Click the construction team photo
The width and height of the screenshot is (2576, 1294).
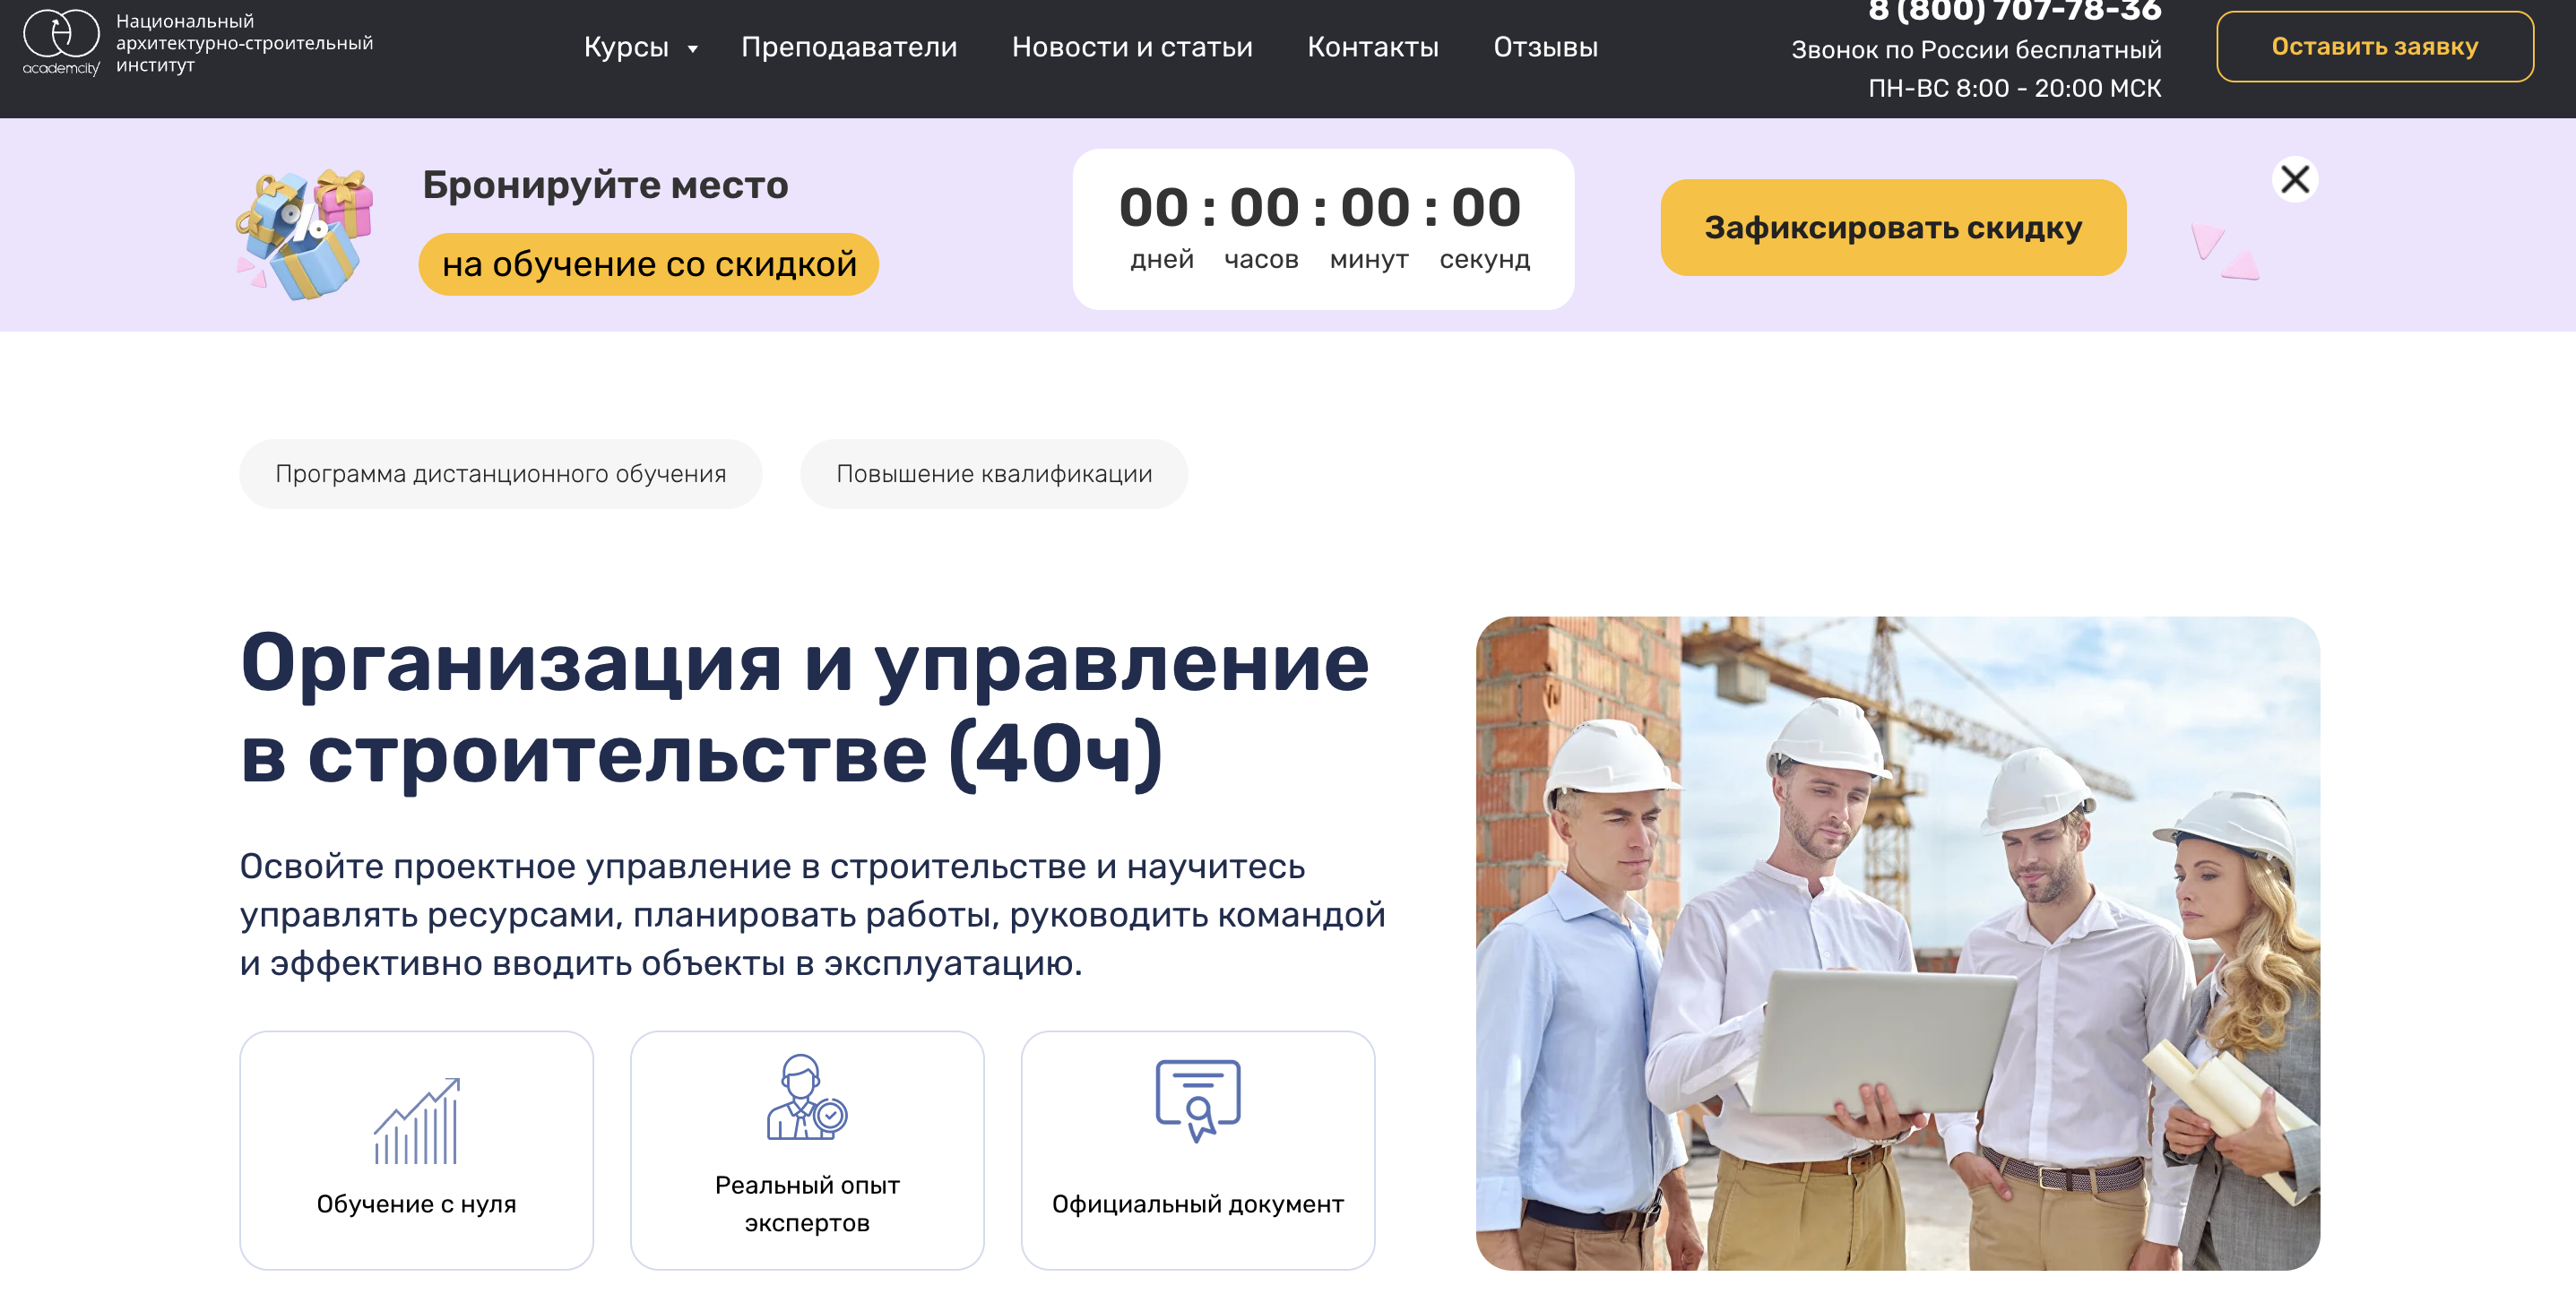(x=1897, y=943)
